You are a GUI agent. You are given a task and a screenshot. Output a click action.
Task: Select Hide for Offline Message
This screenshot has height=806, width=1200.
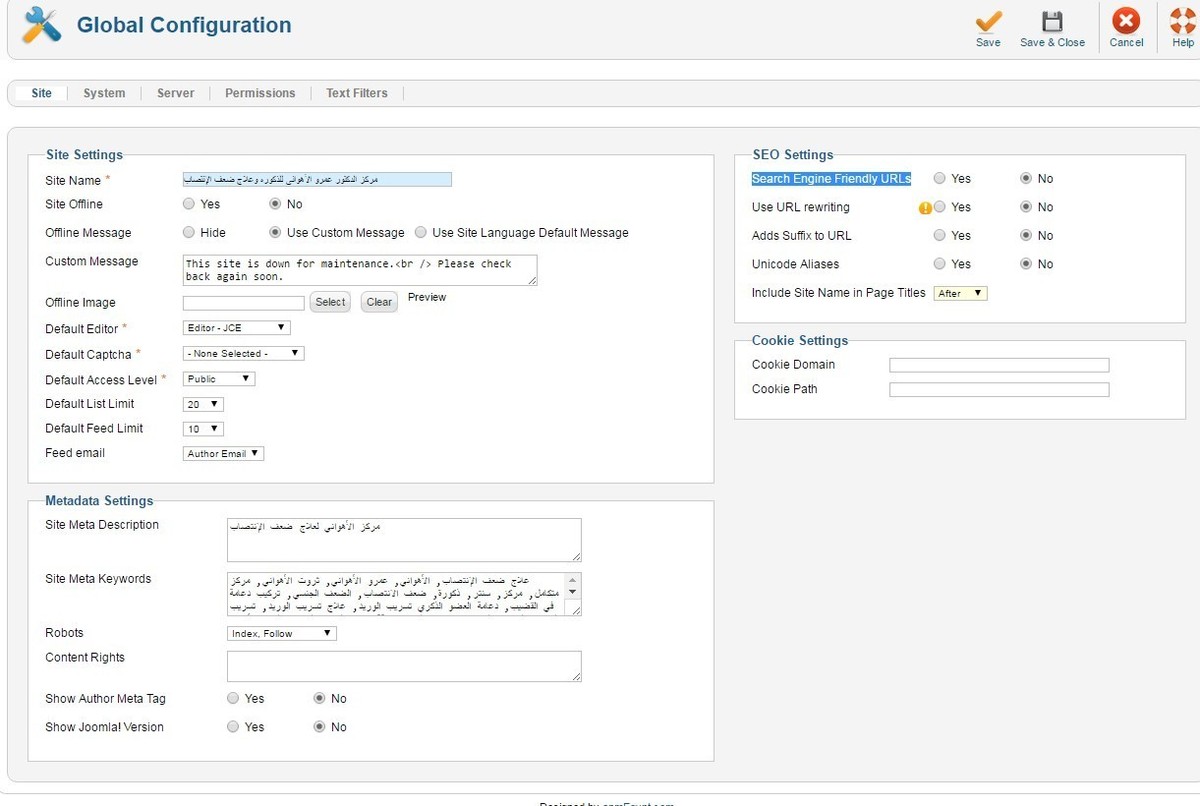coord(189,233)
